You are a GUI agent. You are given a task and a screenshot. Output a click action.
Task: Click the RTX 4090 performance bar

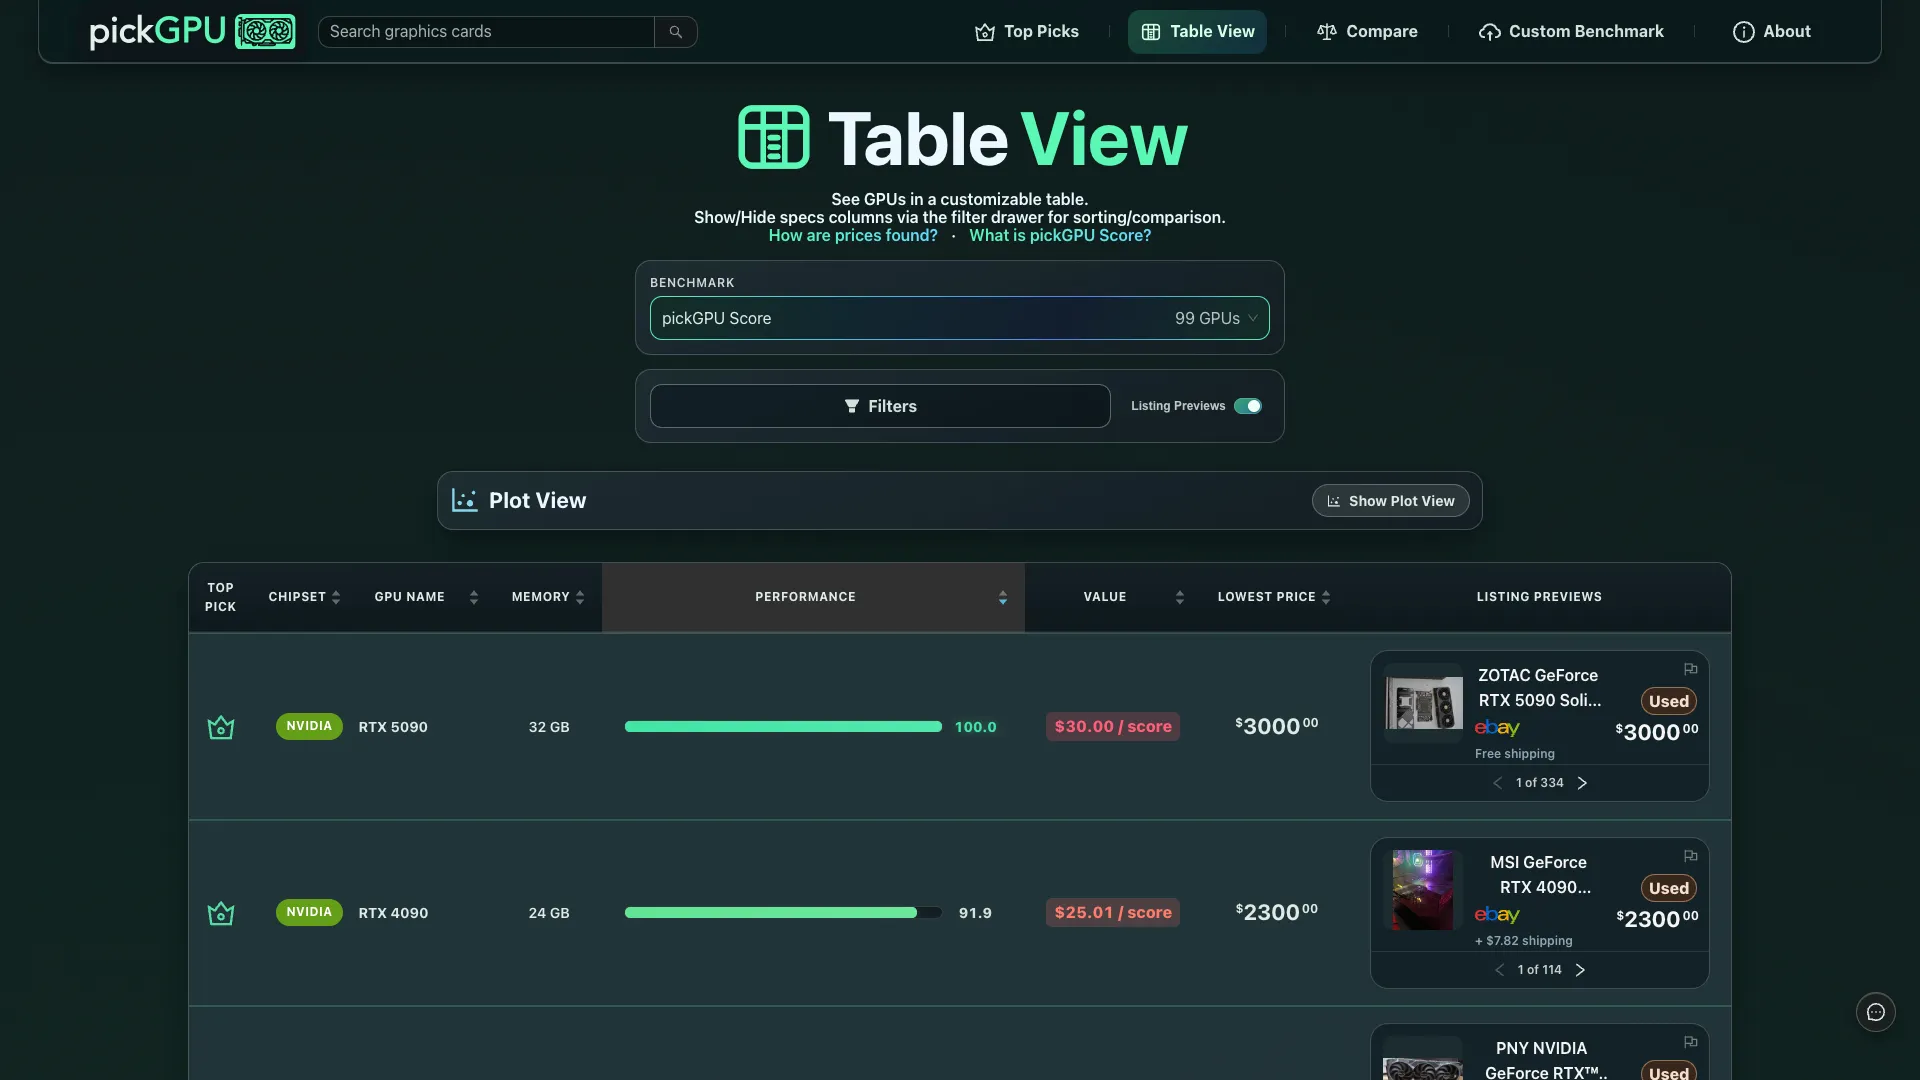coord(783,913)
